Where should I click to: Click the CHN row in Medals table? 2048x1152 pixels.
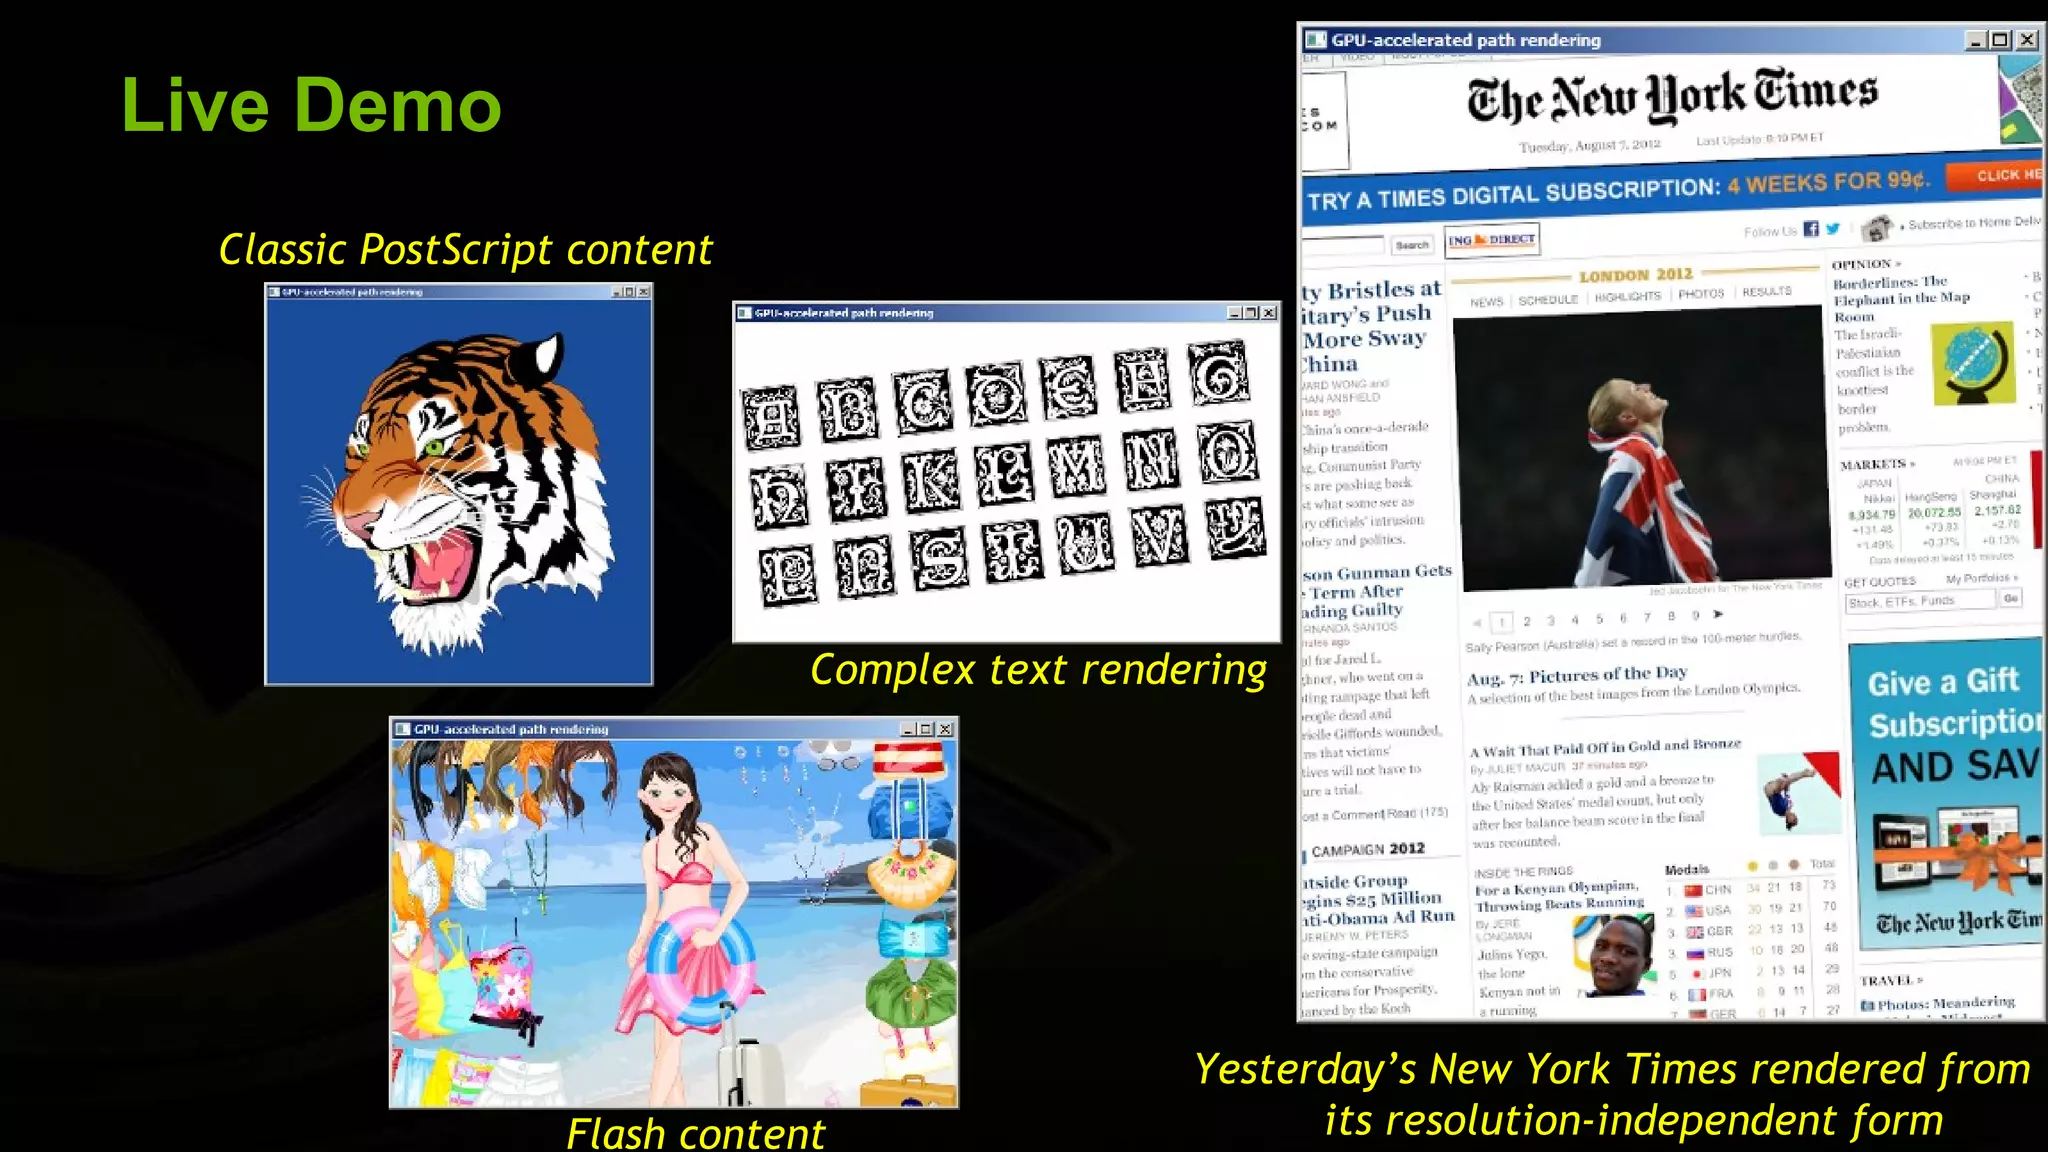tap(1750, 888)
